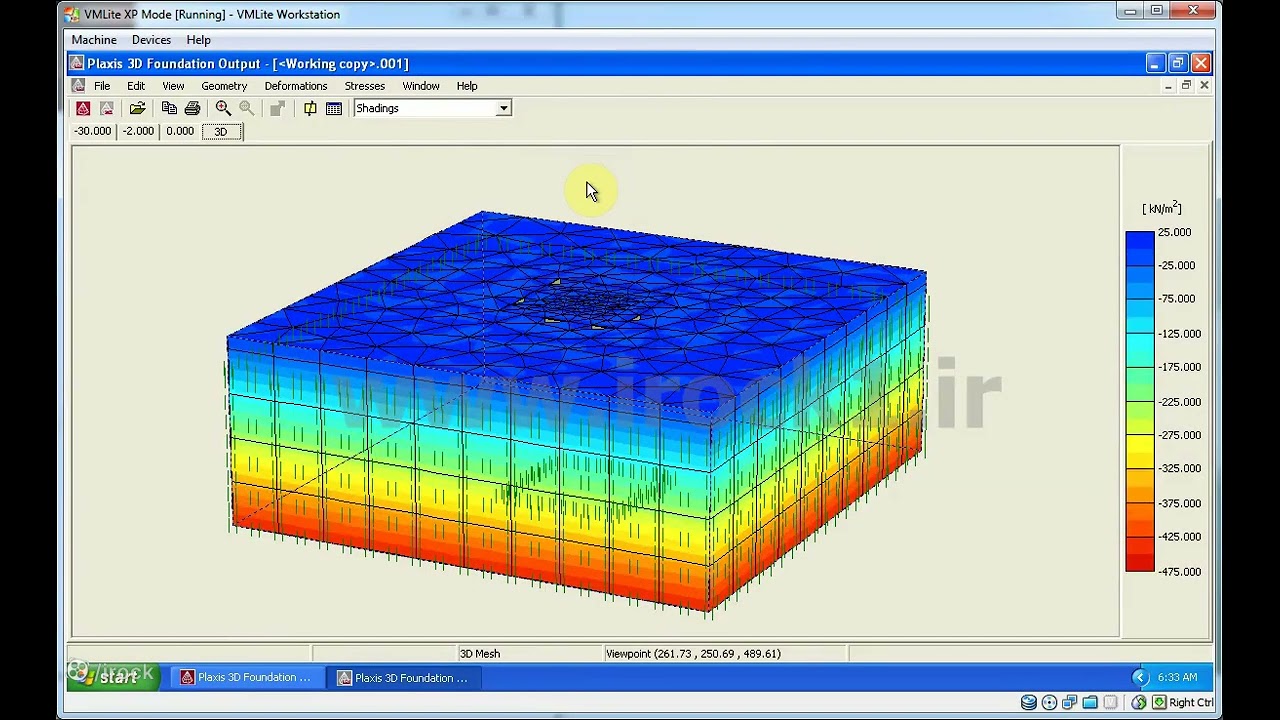Click the red Plaxis program toolbar icon

(83, 108)
